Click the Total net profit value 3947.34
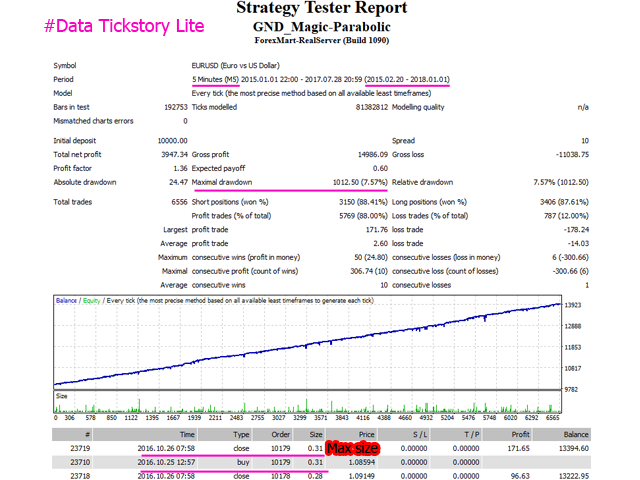 174,154
